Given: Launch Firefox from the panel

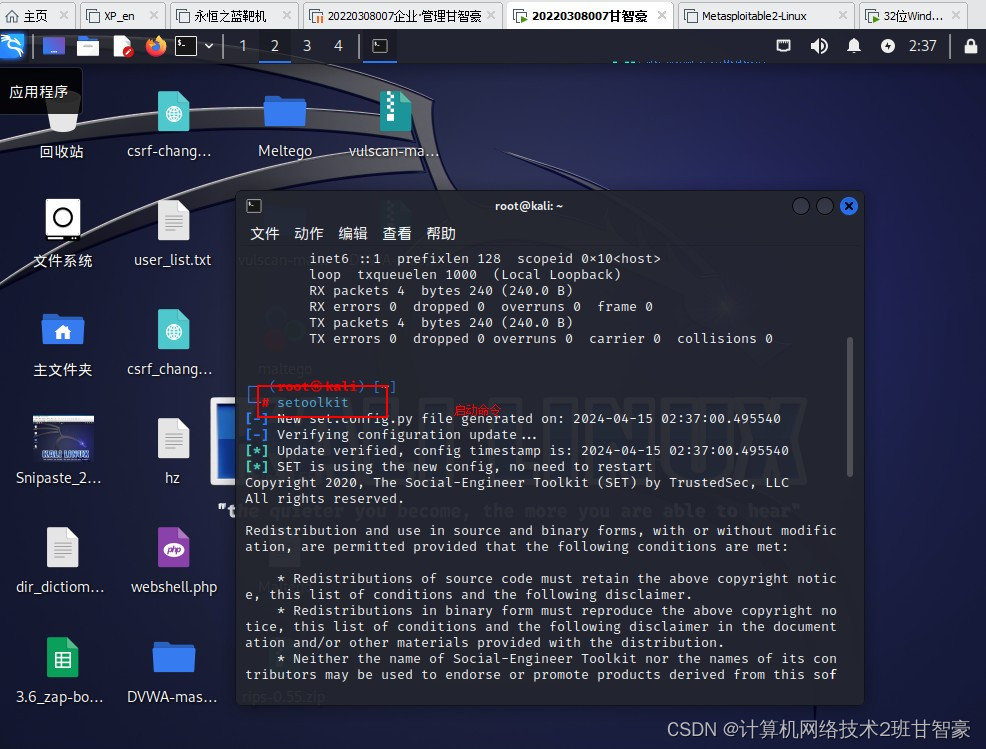Looking at the screenshot, I should click(155, 46).
